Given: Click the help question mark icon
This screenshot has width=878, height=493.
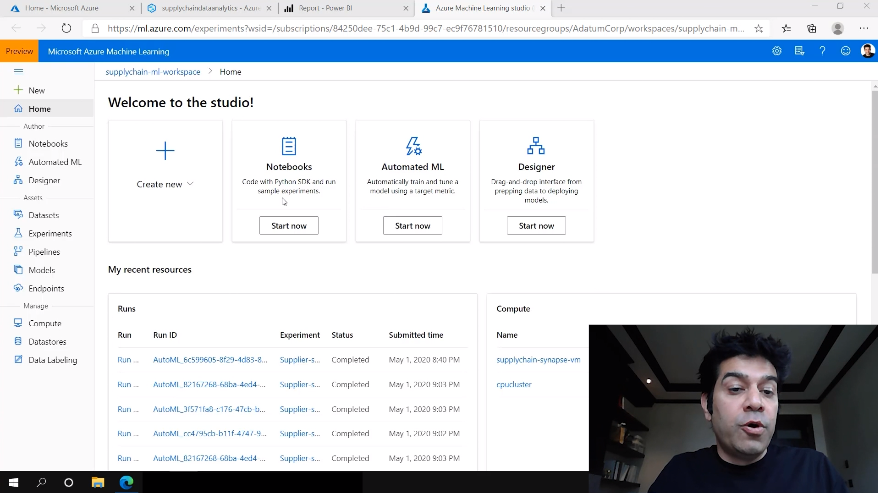Looking at the screenshot, I should point(823,51).
